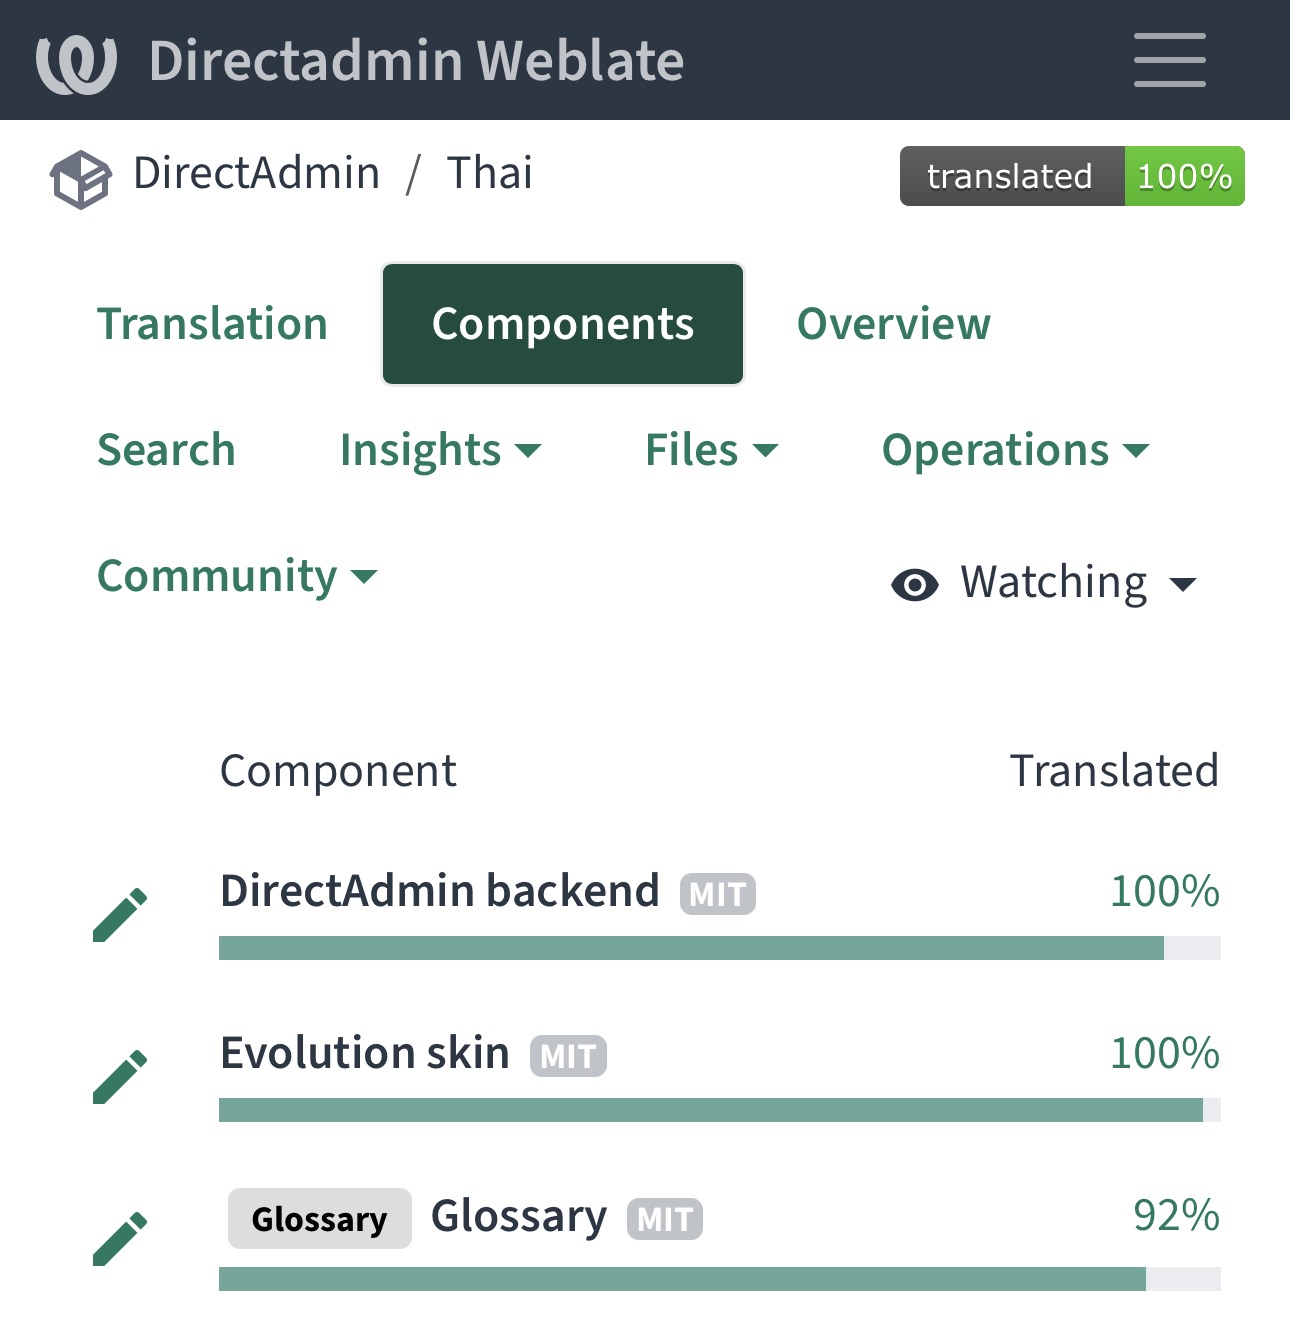Edit Evolution skin with the pencil icon

pos(120,1076)
